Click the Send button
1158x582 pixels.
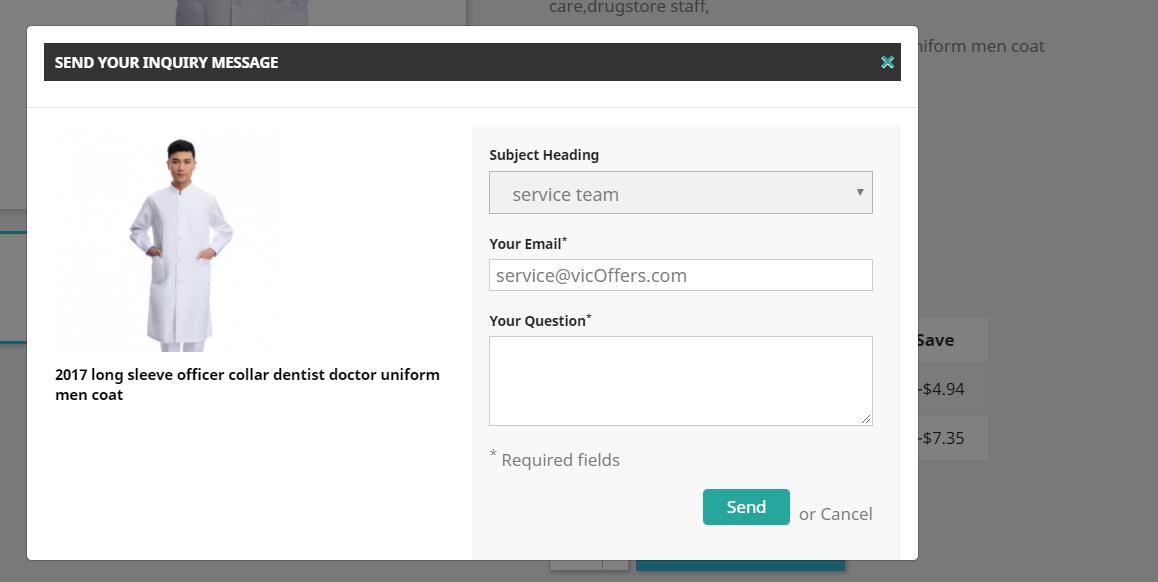(x=746, y=507)
